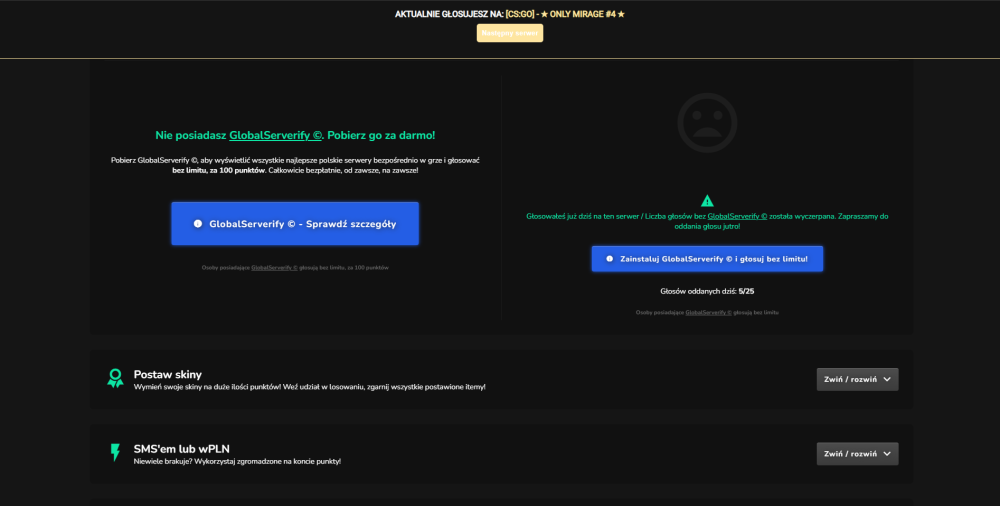Viewport: 1000px width, 506px height.
Task: Expand the Postaw skiny section
Action: (857, 379)
